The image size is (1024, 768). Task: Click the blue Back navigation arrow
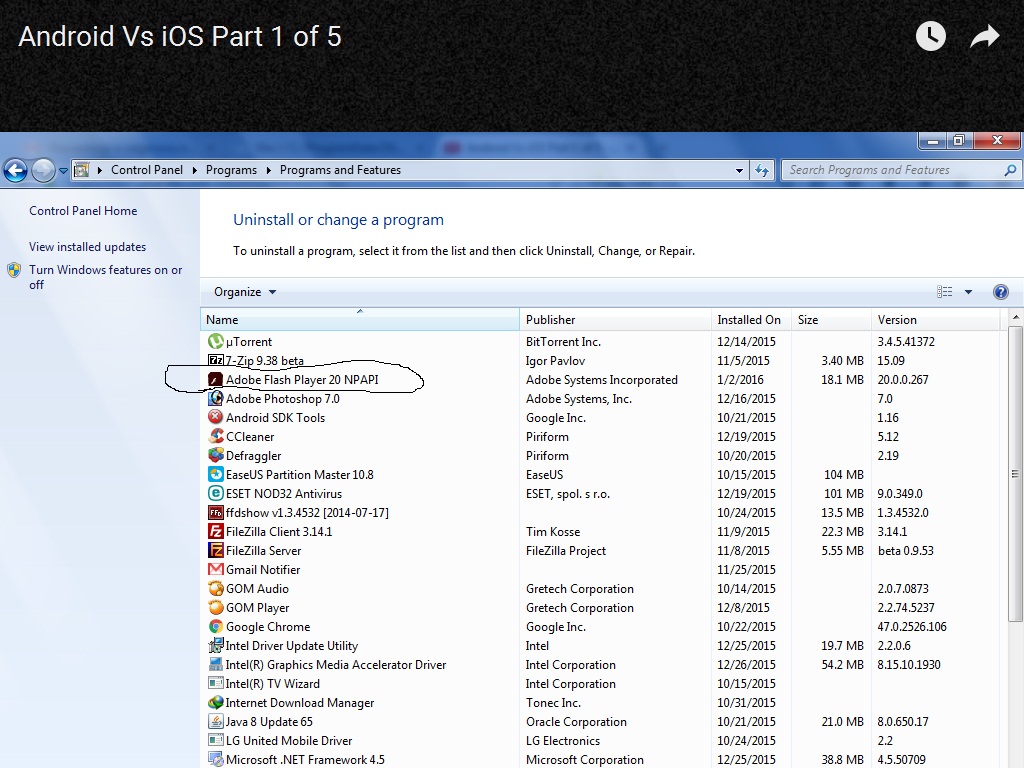(15, 171)
